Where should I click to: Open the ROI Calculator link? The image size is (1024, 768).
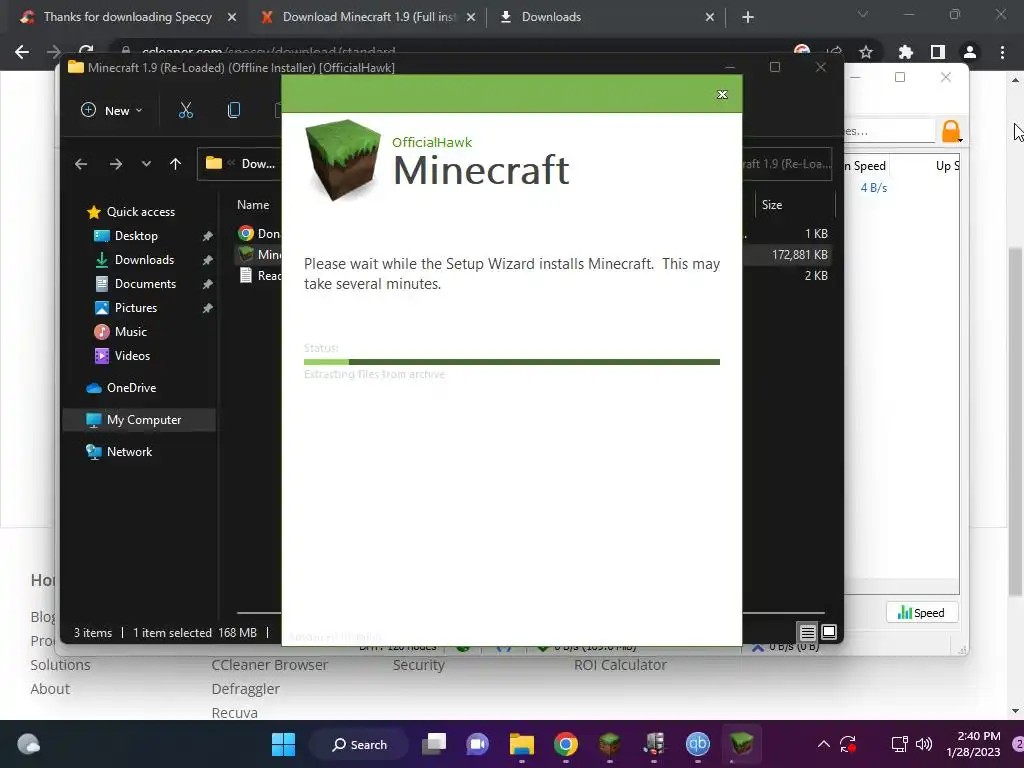pos(620,665)
